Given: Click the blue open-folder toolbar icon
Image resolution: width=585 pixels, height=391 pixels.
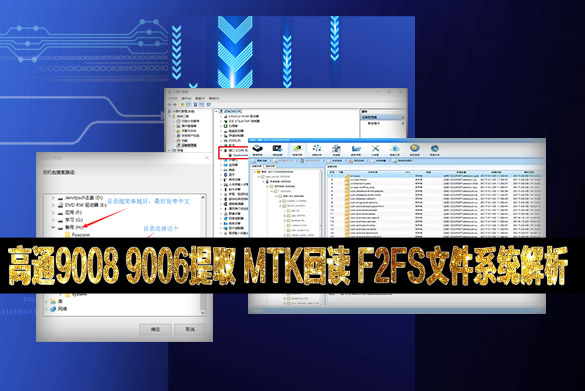Looking at the screenshot, I should point(356,148).
